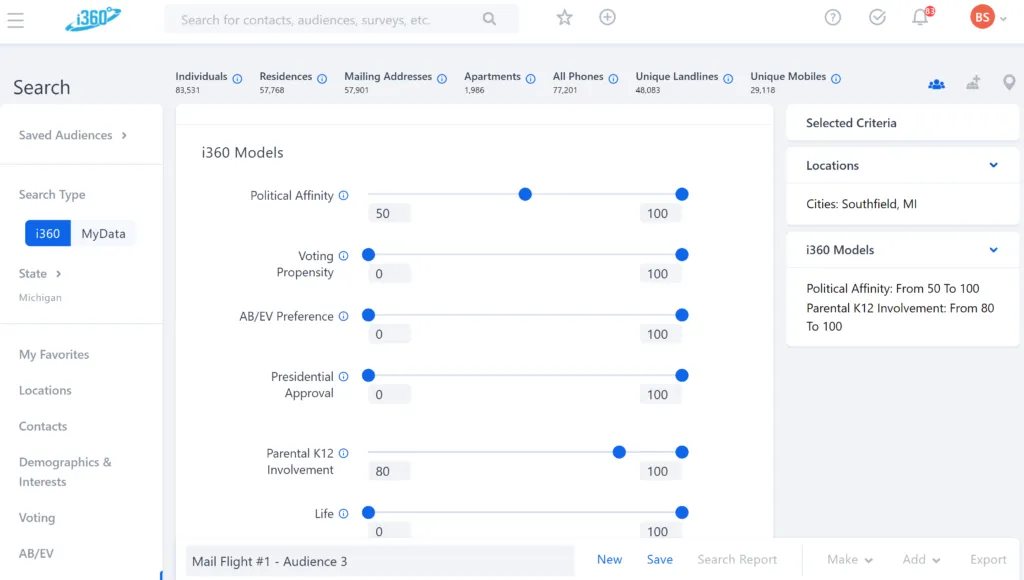Open the Make dropdown

[x=849, y=560]
